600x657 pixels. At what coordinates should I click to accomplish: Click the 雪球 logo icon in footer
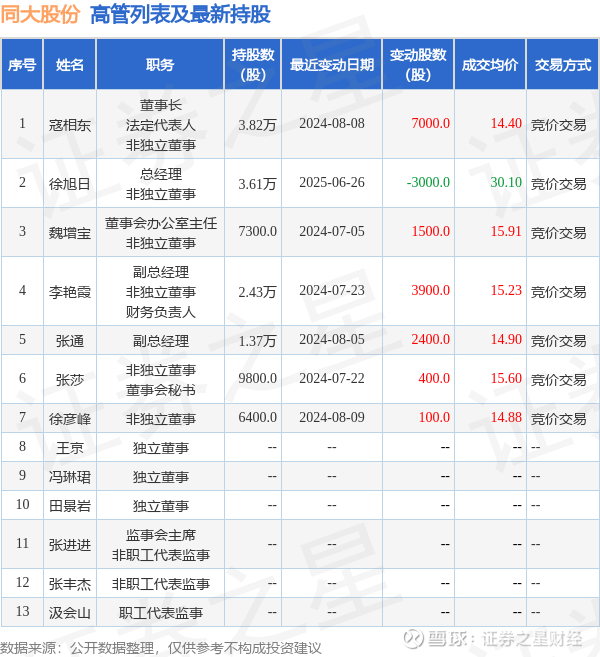click(413, 639)
